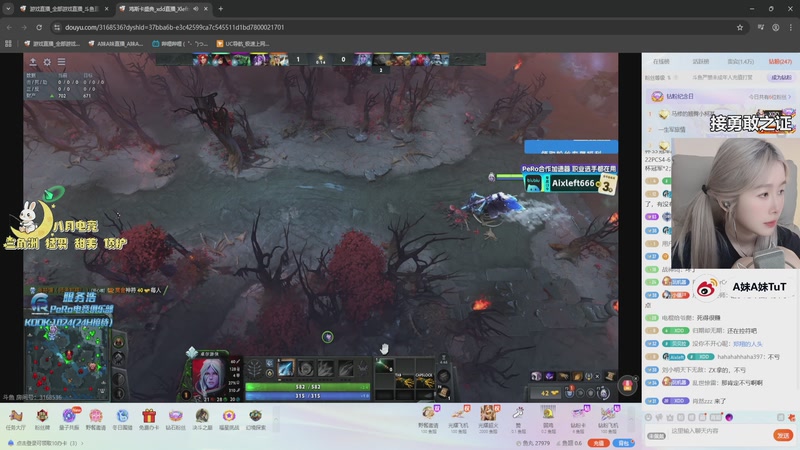Open the 钻石粉丝 diamond fan icon
800x450 pixels.
click(176, 420)
